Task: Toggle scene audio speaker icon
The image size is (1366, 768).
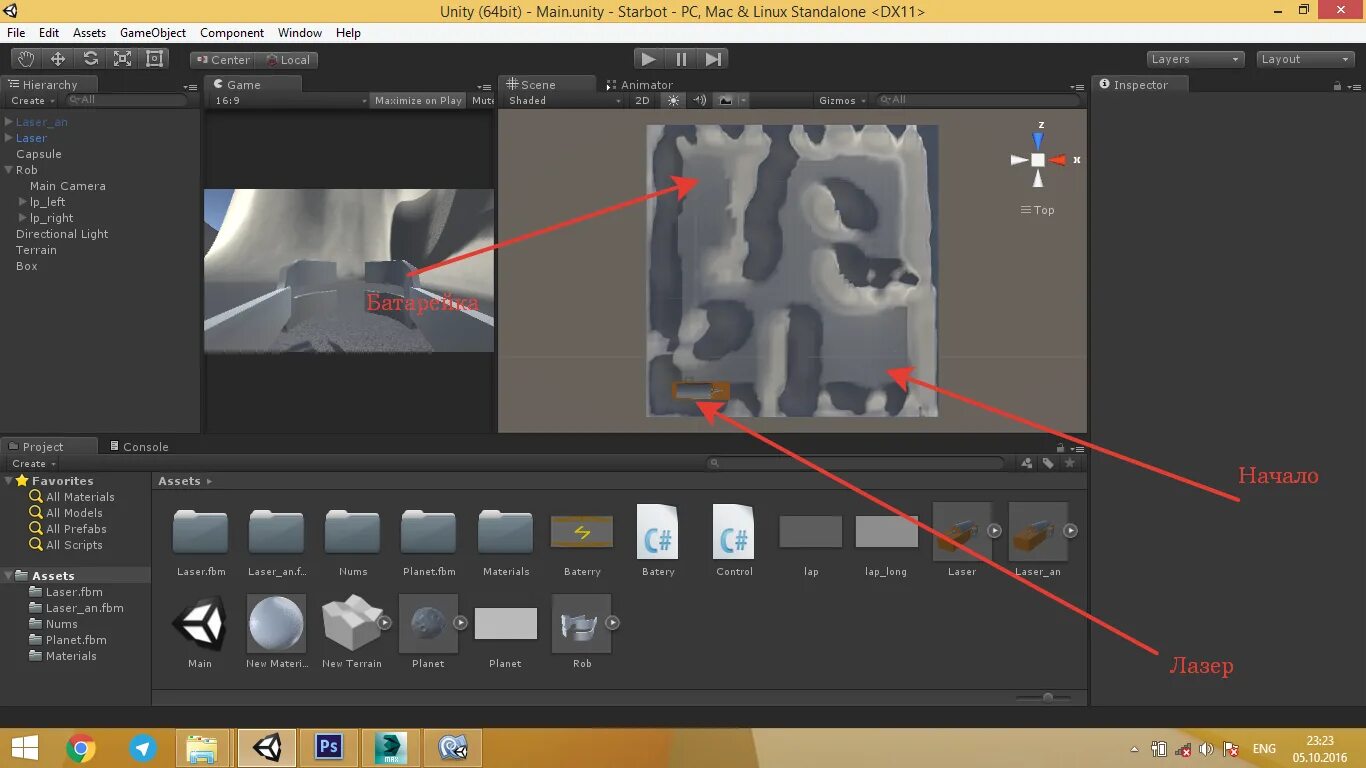Action: 699,100
